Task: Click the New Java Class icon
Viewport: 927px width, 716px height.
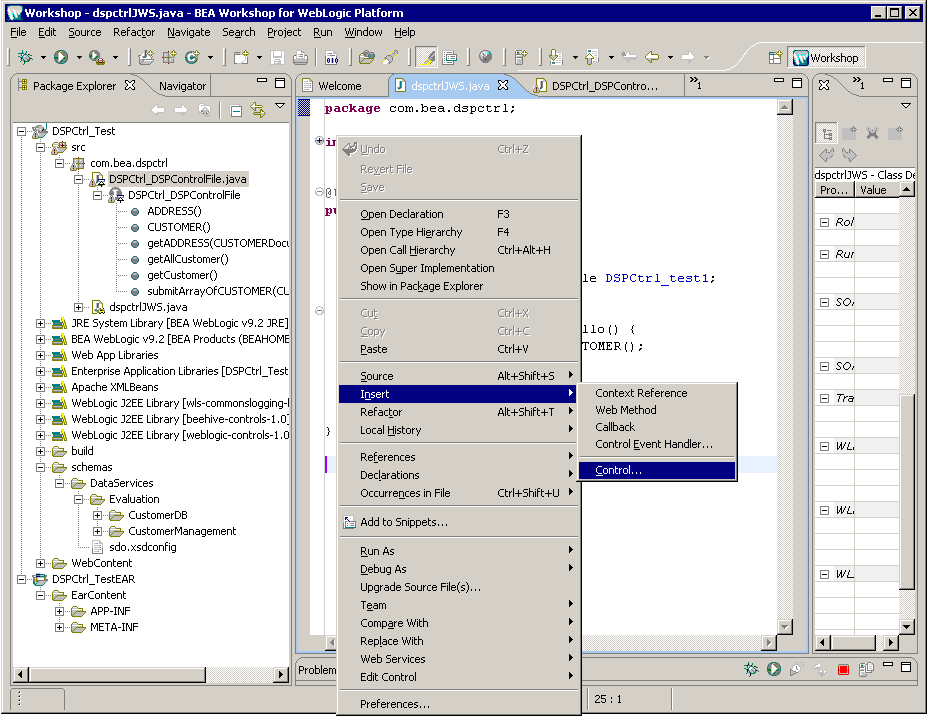Action: (x=192, y=57)
